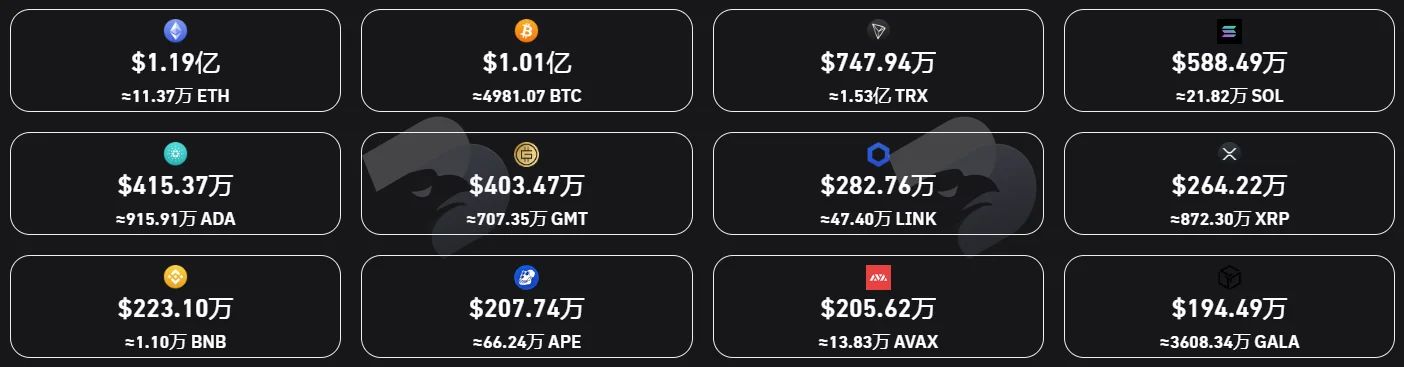Click the BNB yellow icon
Image resolution: width=1404 pixels, height=367 pixels.
click(x=175, y=277)
